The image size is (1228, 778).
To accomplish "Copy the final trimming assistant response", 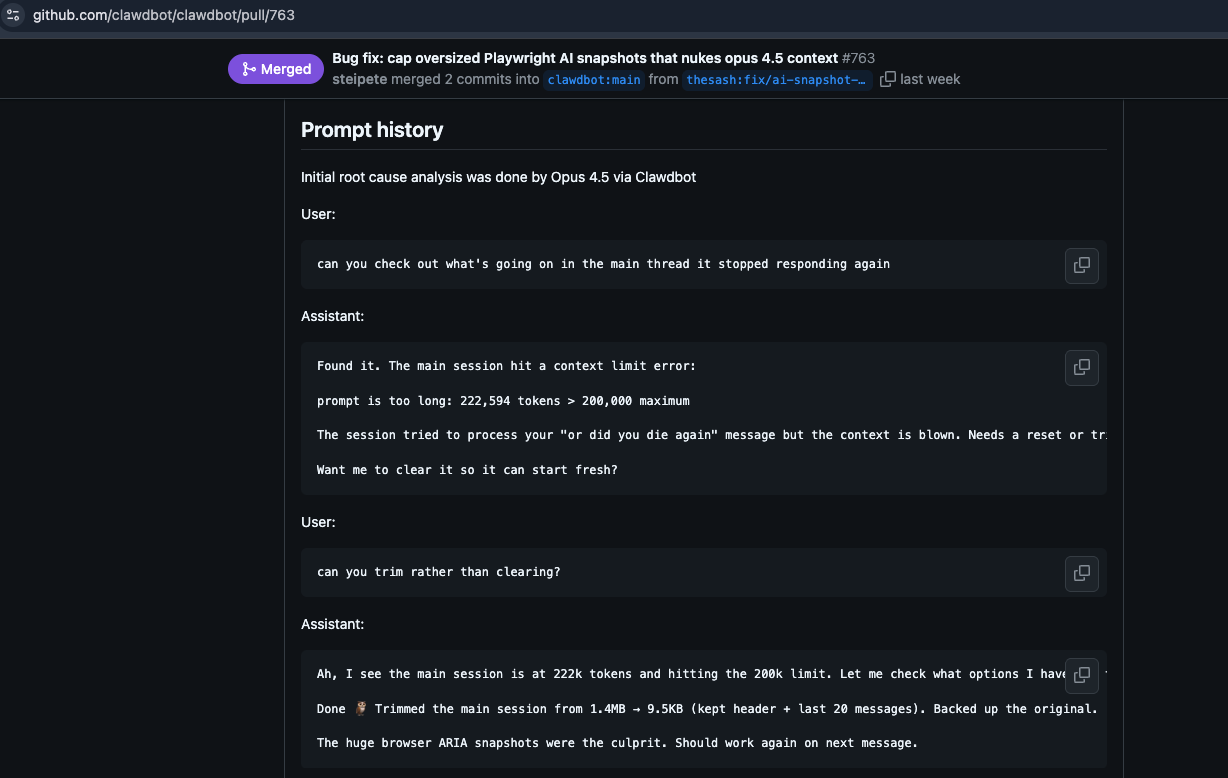I will click(1081, 675).
